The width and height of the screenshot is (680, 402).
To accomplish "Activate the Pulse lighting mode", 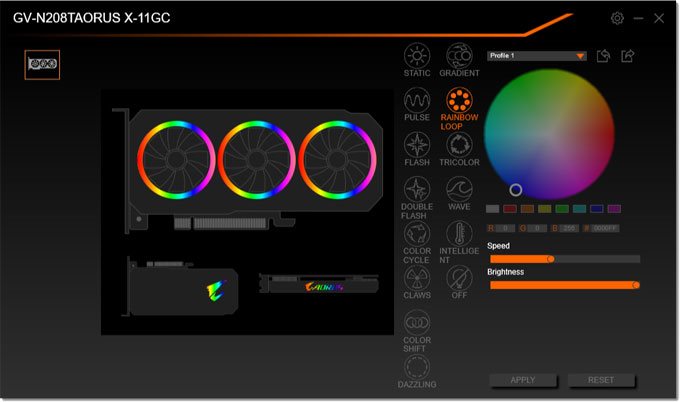I will point(417,100).
